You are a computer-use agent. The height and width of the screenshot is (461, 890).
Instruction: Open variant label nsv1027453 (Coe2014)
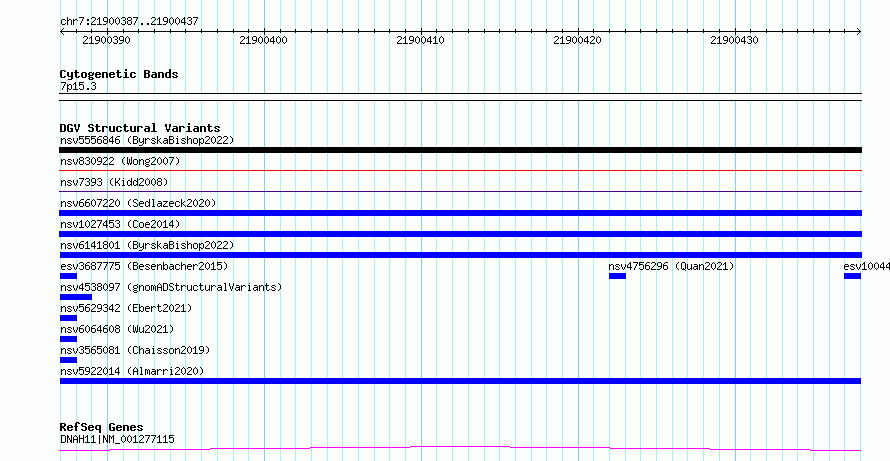tap(120, 224)
